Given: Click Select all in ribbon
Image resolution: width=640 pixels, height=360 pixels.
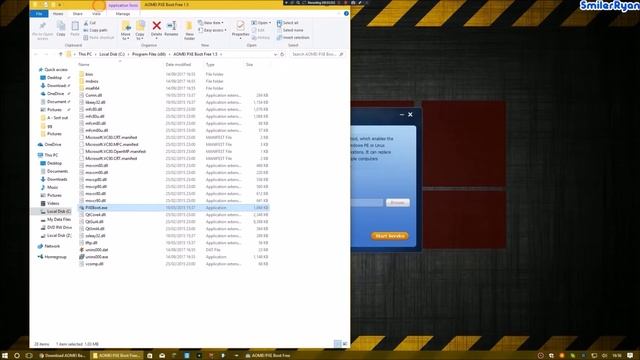Looking at the screenshot, I should tap(288, 23).
